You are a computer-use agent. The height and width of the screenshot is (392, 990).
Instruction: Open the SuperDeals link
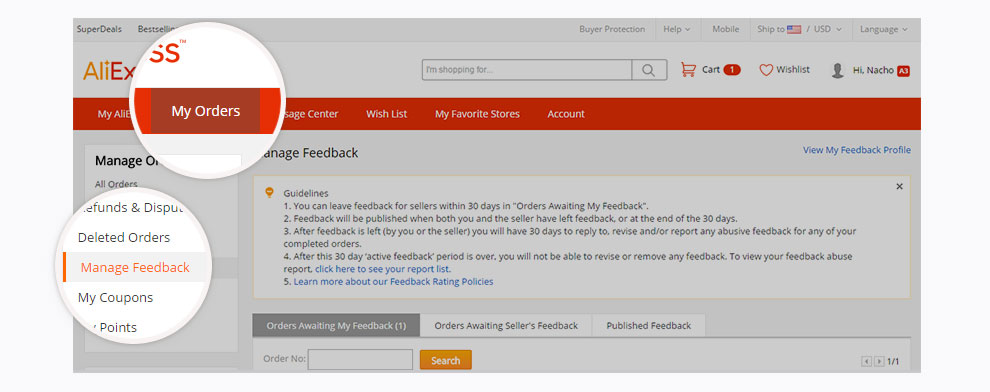pos(99,29)
